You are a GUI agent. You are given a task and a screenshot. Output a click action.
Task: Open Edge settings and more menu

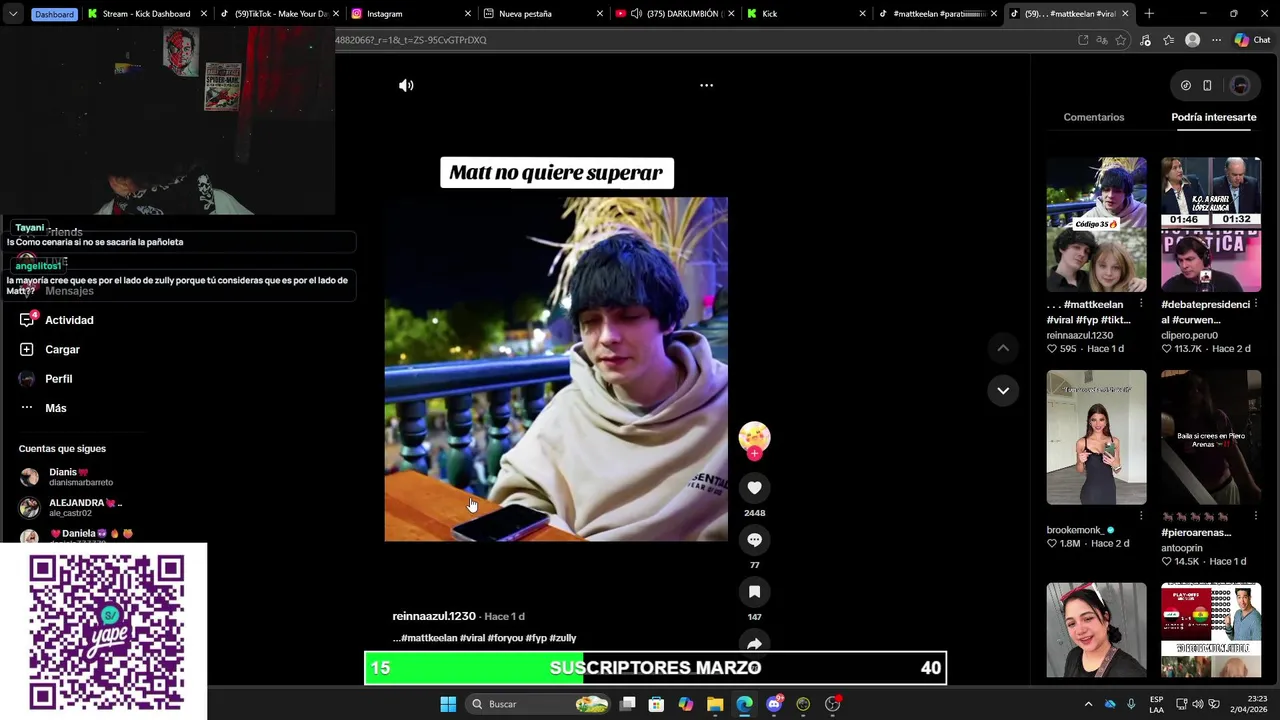(1216, 40)
